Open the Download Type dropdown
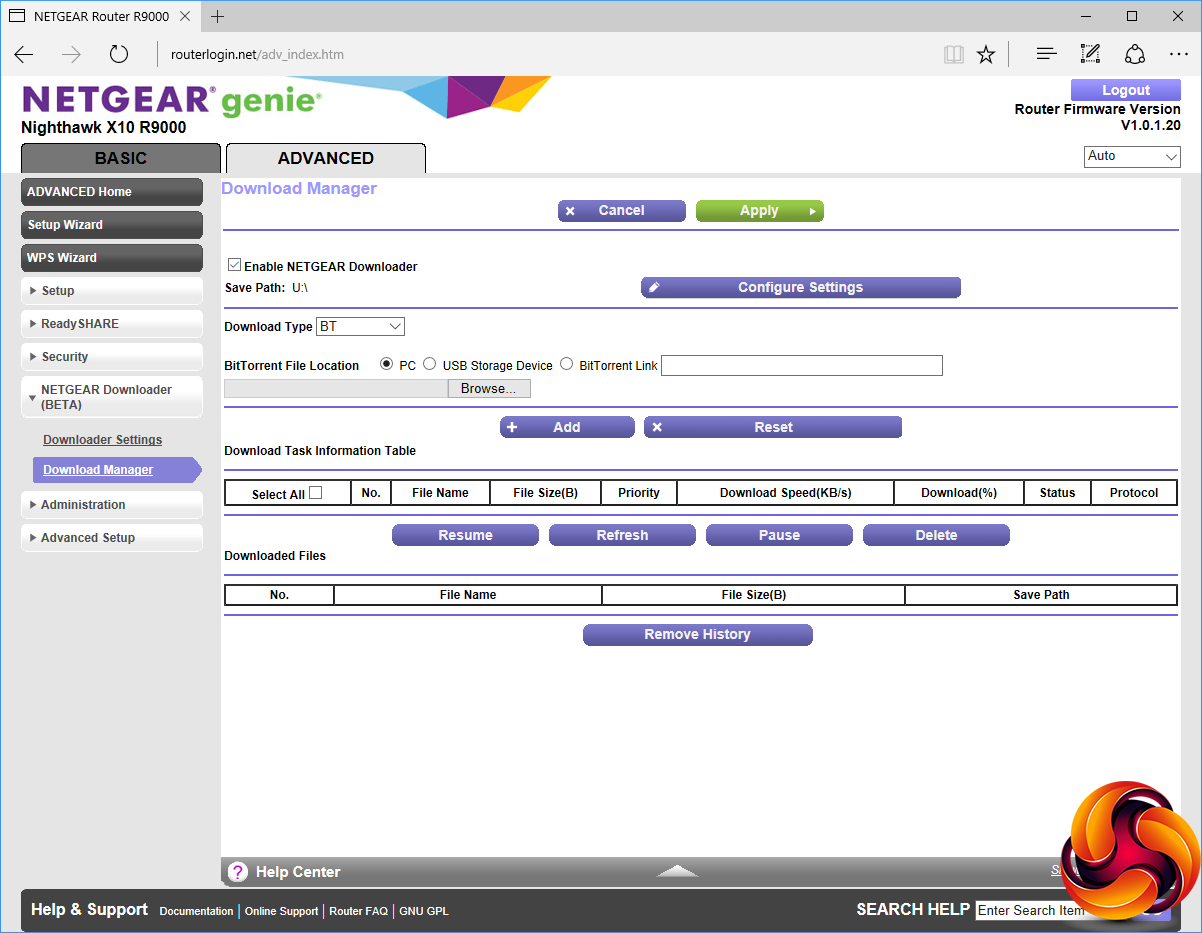Image resolution: width=1202 pixels, height=933 pixels. (x=360, y=327)
